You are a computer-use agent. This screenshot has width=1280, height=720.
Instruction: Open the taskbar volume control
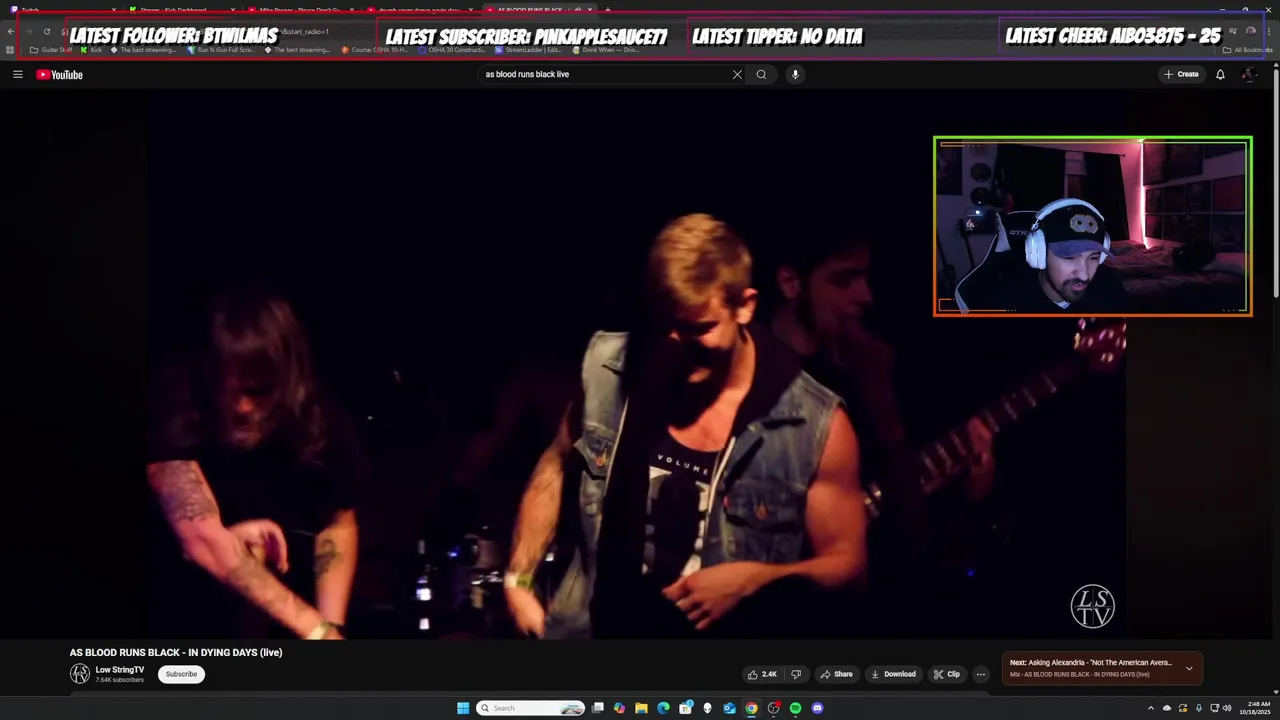coord(1227,708)
